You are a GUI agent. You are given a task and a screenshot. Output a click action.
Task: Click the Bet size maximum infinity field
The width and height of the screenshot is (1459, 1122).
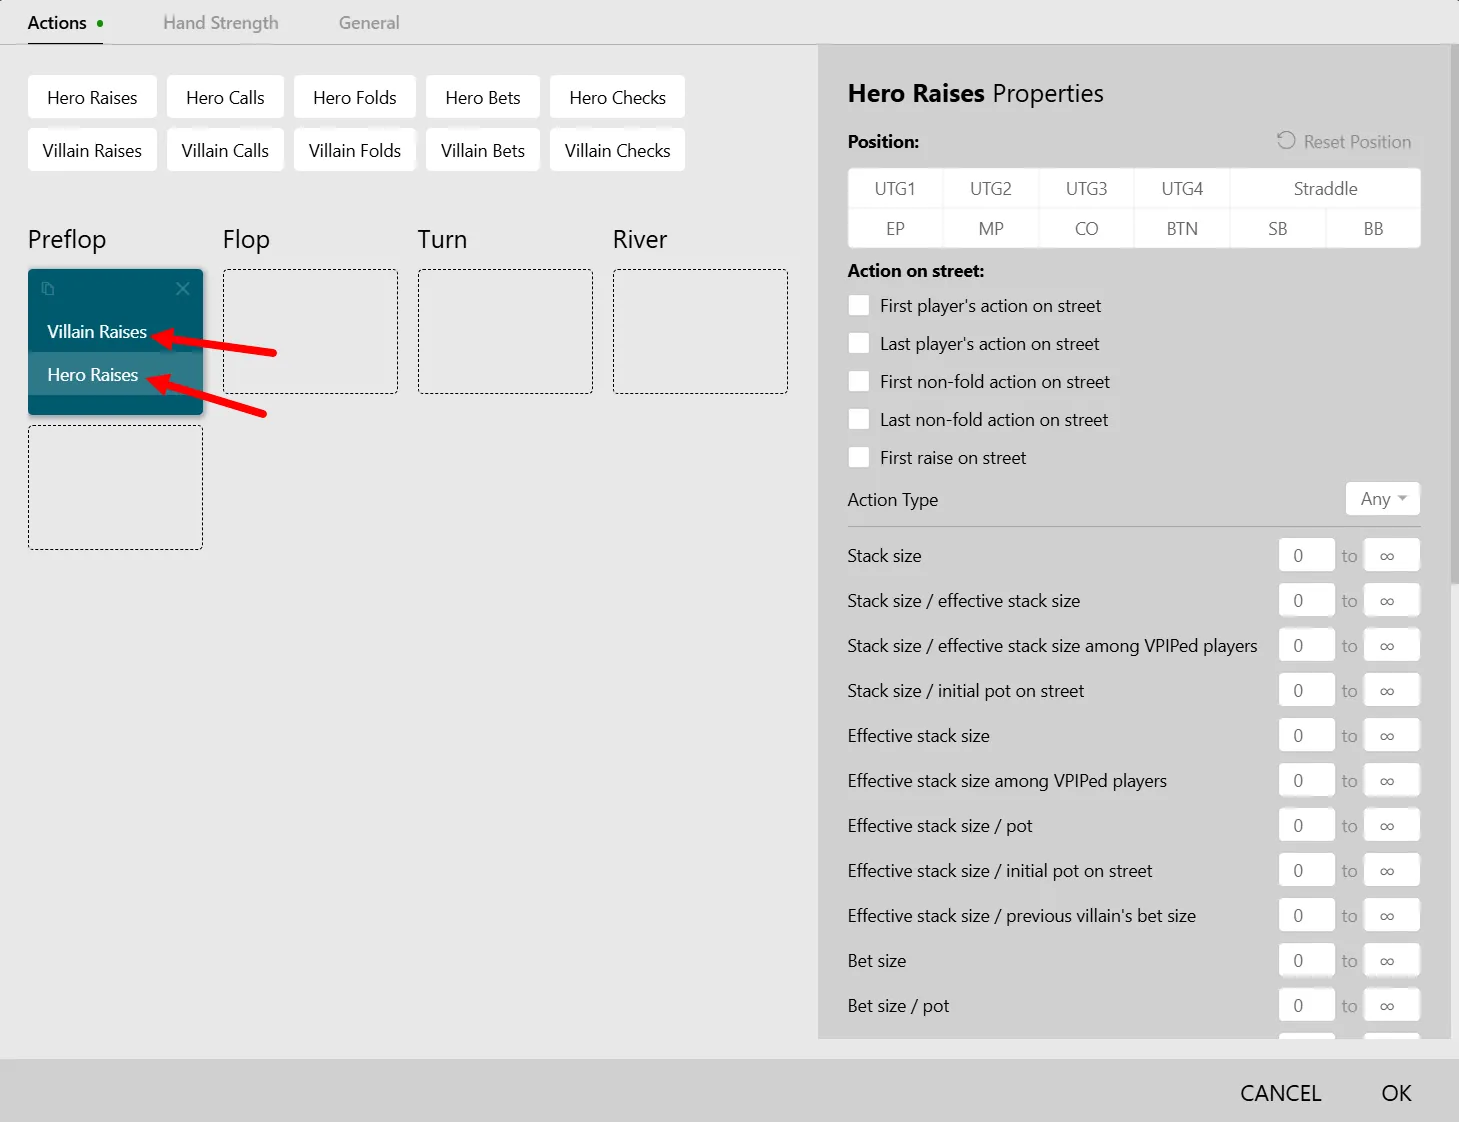coord(1392,961)
